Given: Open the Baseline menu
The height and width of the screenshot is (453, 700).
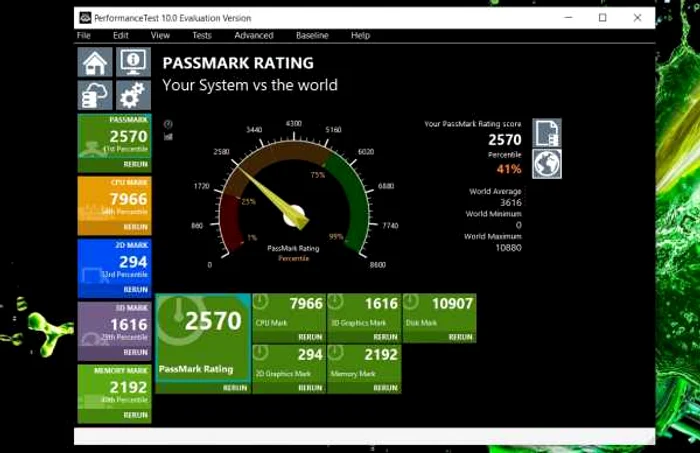Looking at the screenshot, I should coord(312,35).
